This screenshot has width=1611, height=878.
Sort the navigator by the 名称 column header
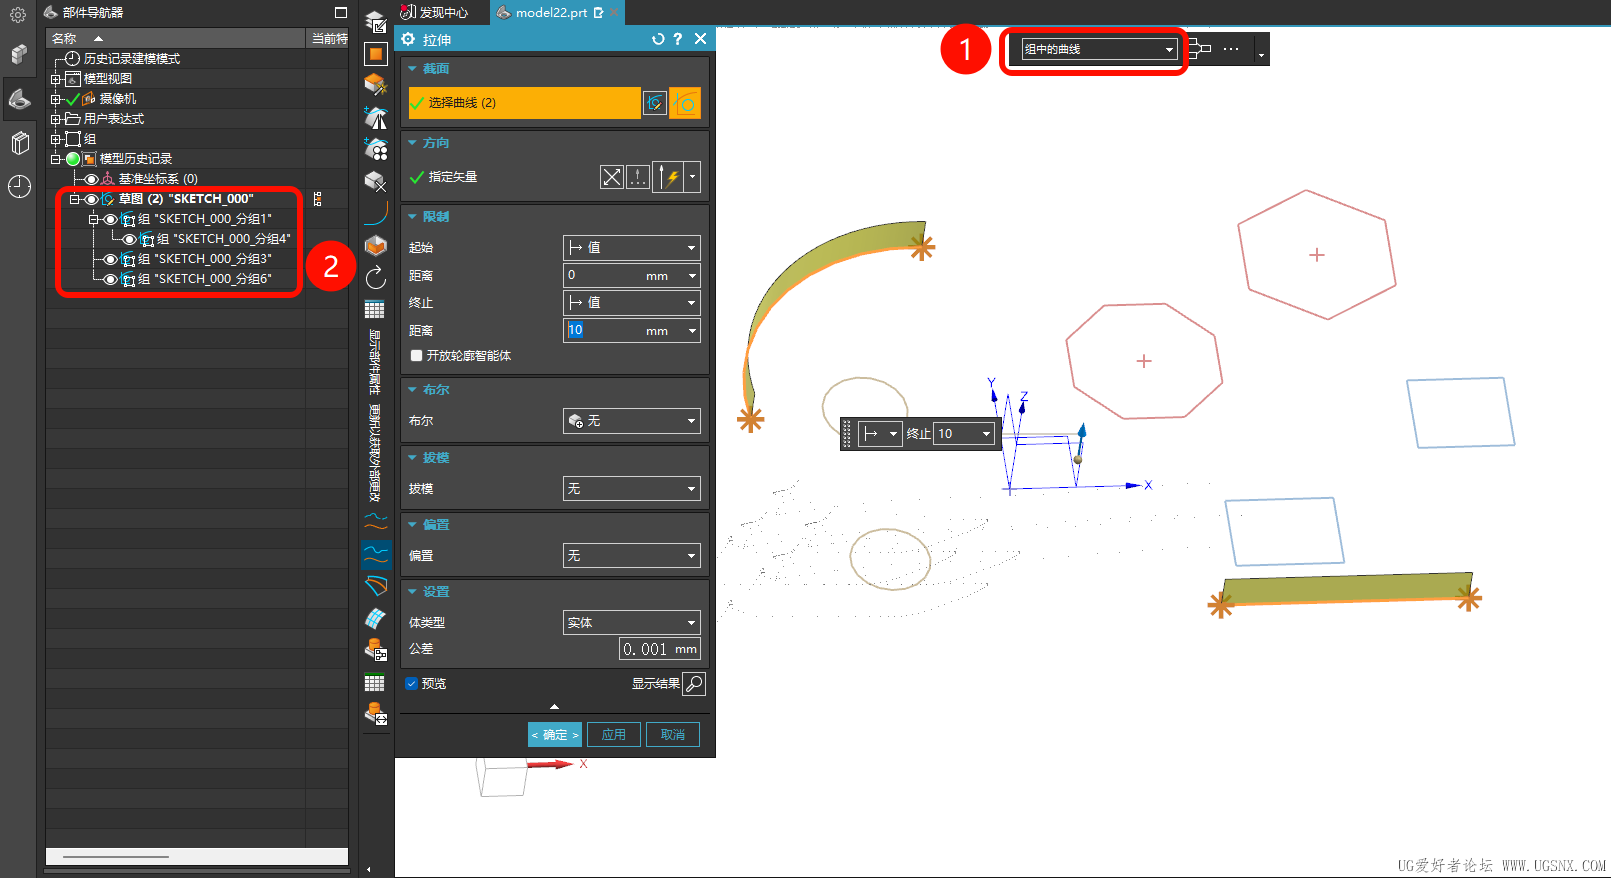tap(175, 38)
